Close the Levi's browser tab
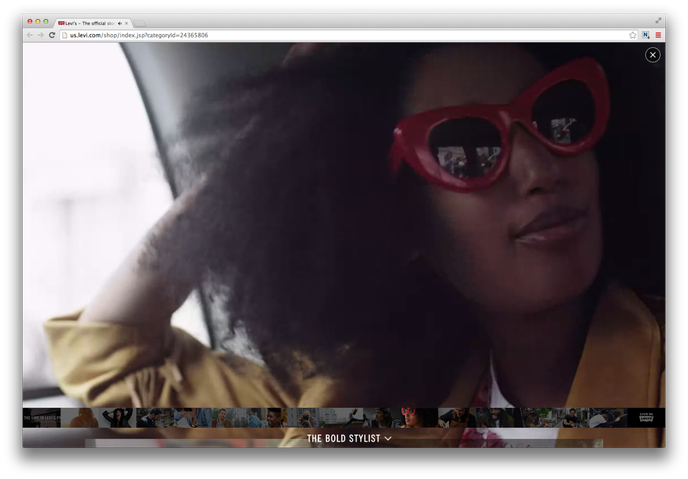The image size is (688, 479). coord(126,22)
